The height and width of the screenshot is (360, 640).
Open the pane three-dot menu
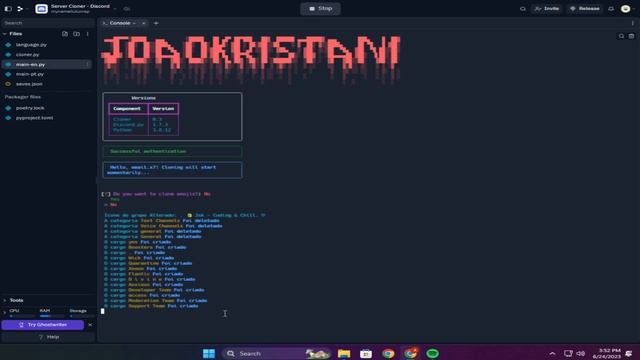pyautogui.click(x=633, y=23)
